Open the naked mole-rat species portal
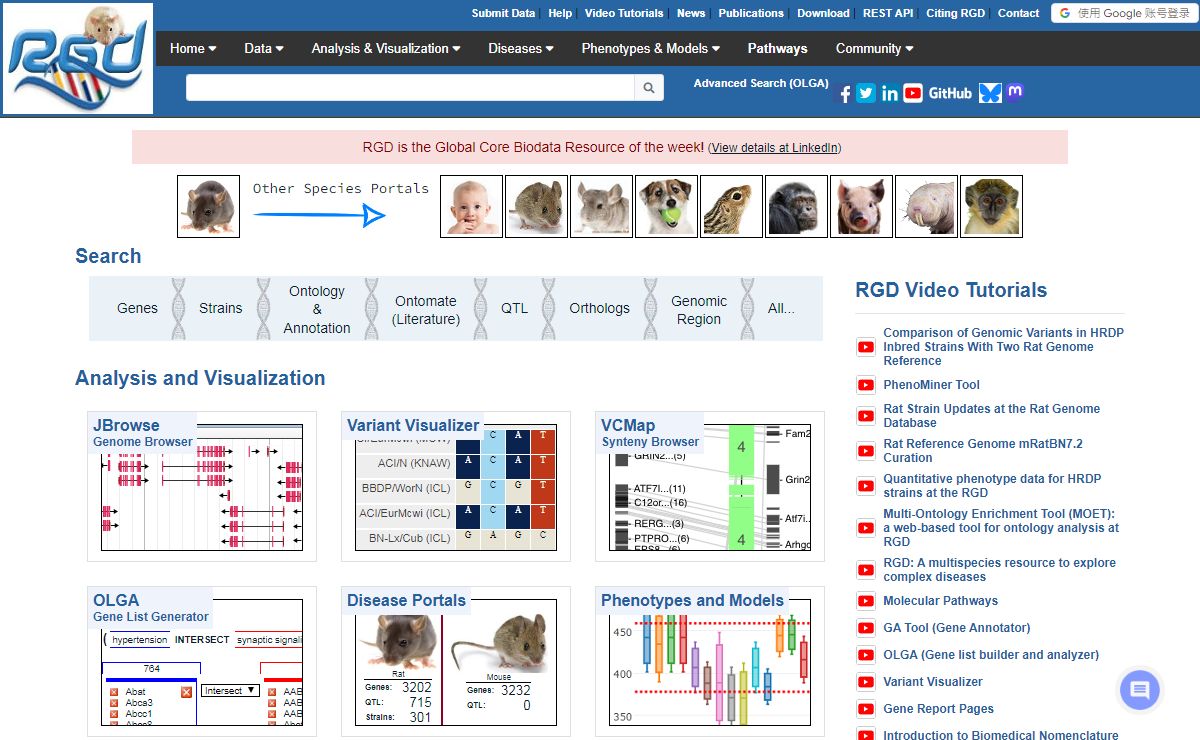Viewport: 1200px width, 740px height. 926,206
